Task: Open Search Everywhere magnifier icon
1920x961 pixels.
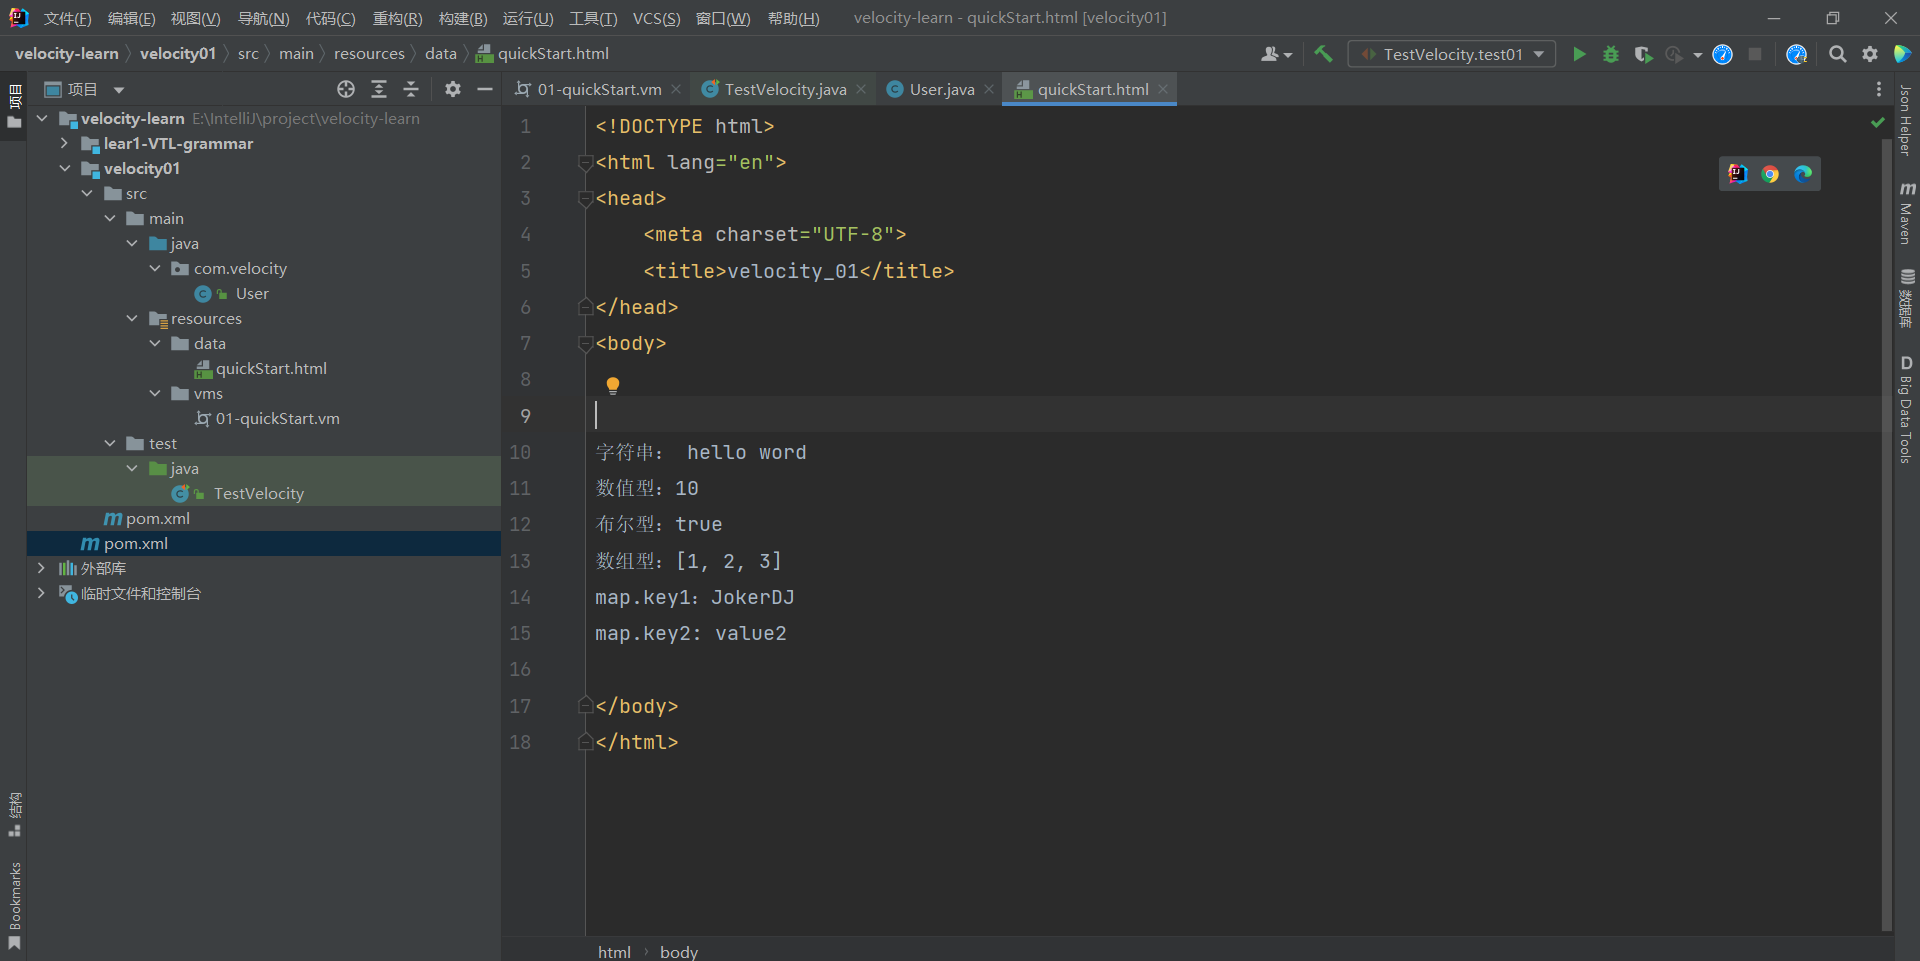Action: [x=1838, y=54]
